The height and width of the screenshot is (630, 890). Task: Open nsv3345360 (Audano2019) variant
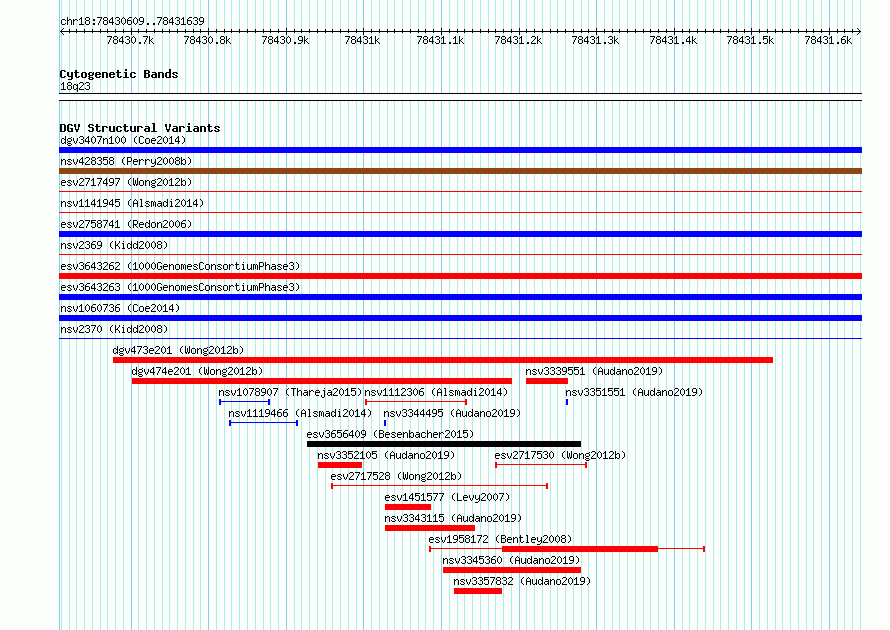pyautogui.click(x=511, y=560)
